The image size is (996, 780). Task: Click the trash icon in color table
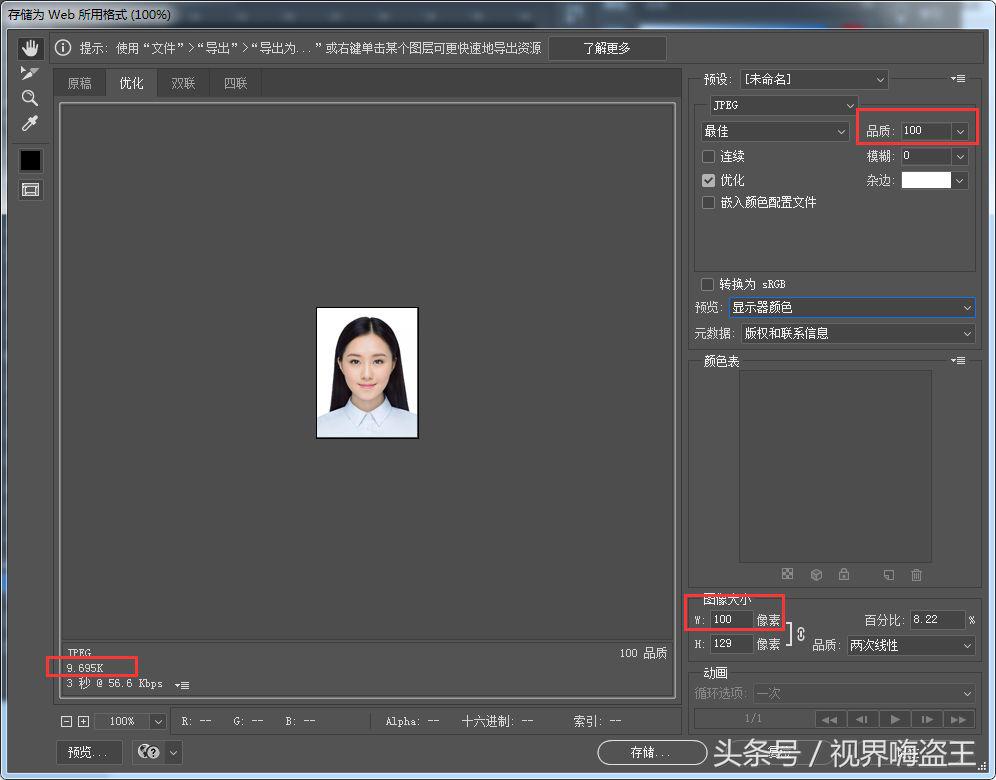coord(916,575)
